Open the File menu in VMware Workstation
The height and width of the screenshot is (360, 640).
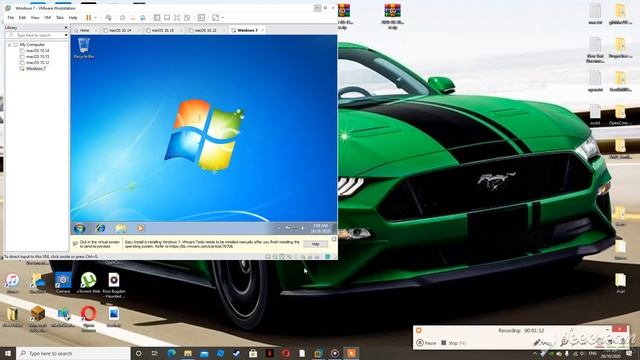click(11, 18)
